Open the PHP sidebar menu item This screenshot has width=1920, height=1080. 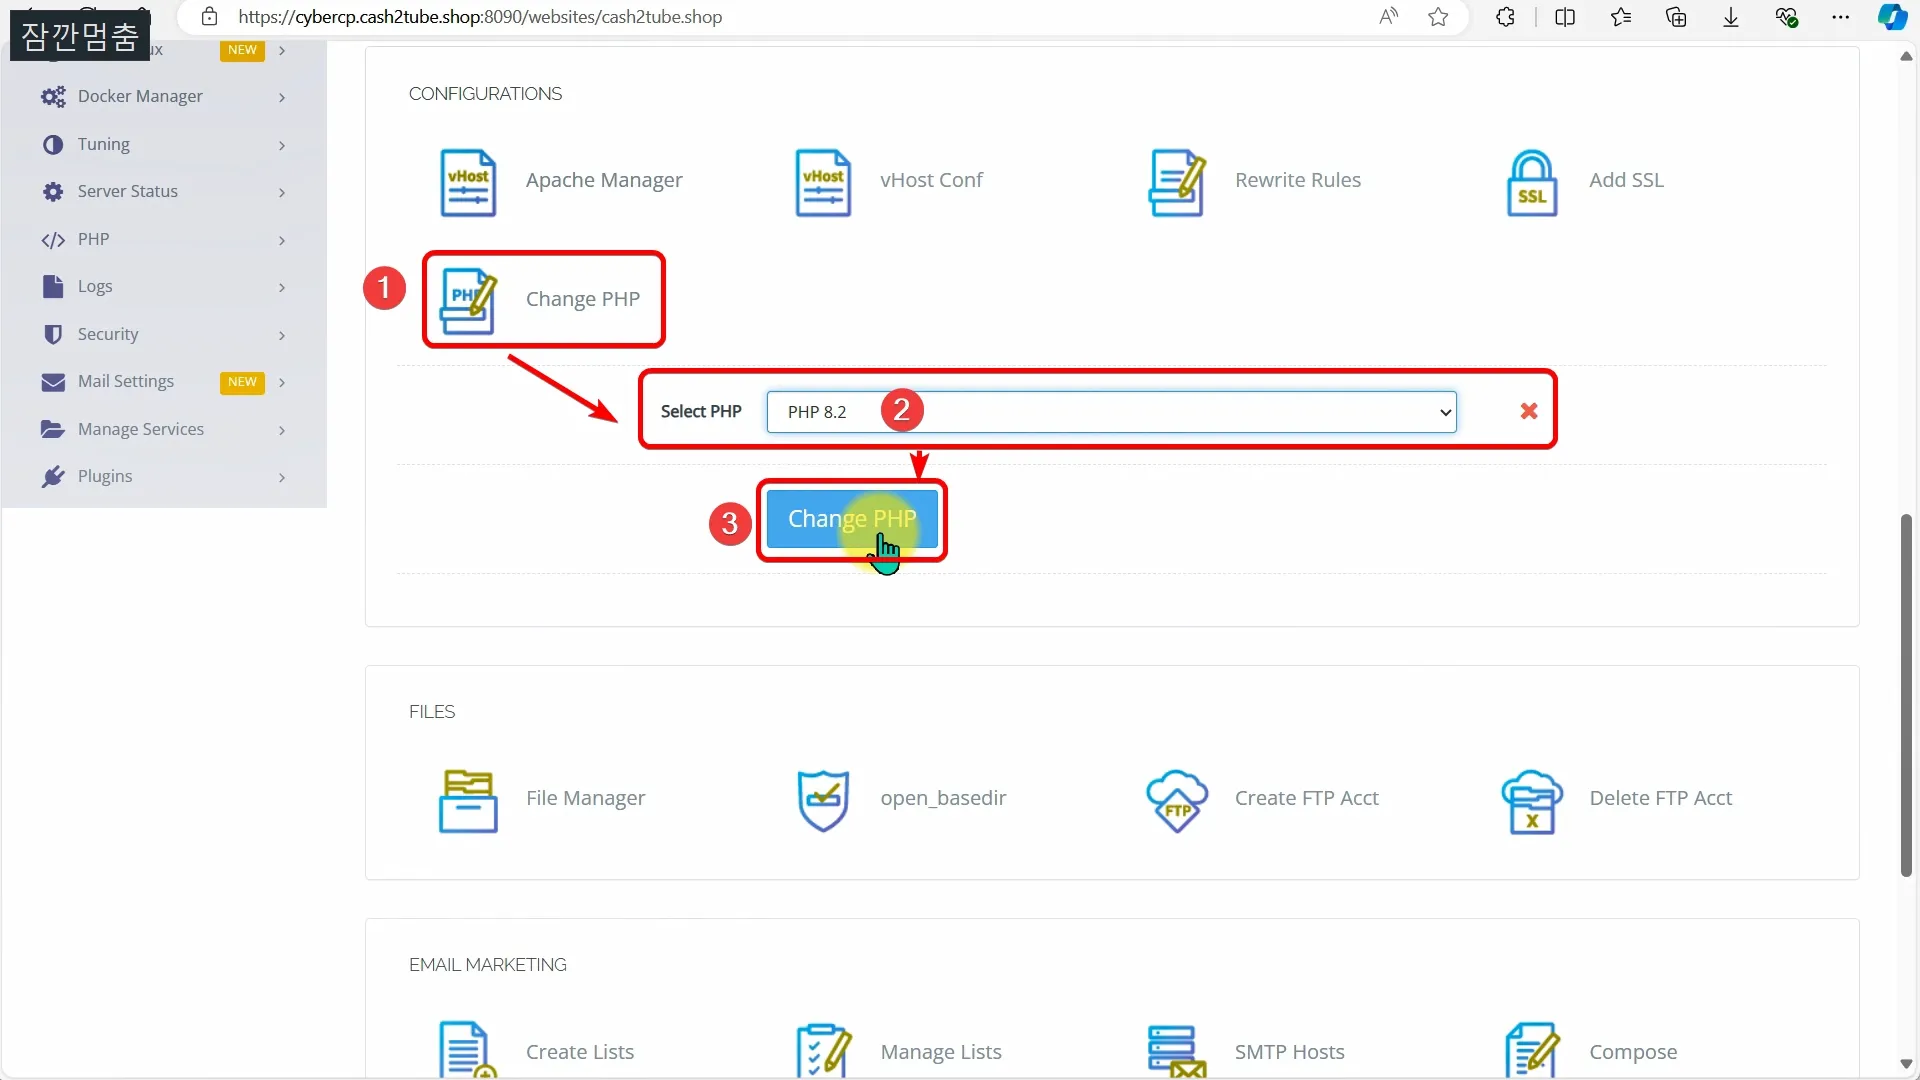pos(94,239)
